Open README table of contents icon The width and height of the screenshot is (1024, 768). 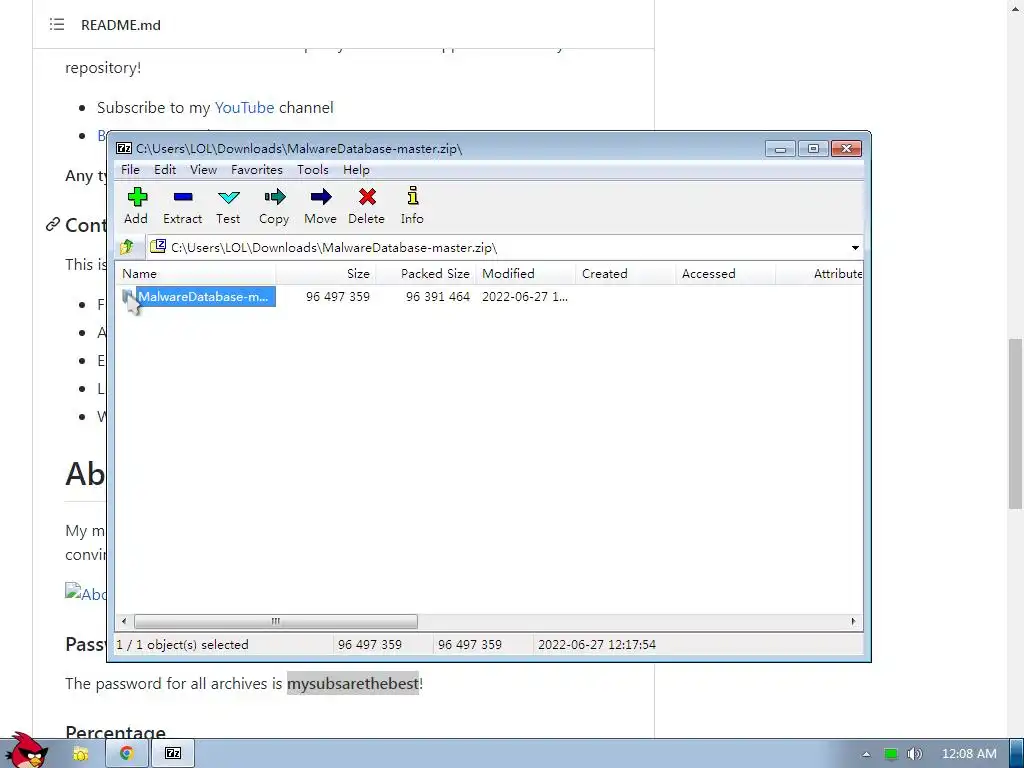[57, 25]
